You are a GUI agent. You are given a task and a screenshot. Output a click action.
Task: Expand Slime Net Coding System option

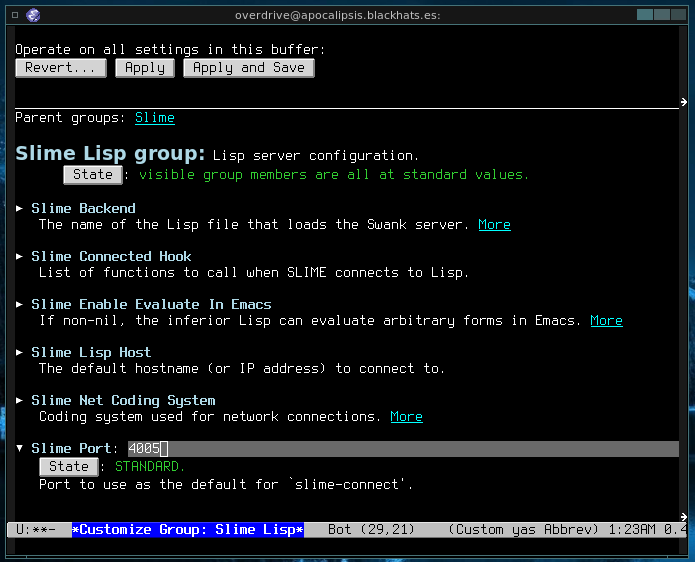(20, 400)
